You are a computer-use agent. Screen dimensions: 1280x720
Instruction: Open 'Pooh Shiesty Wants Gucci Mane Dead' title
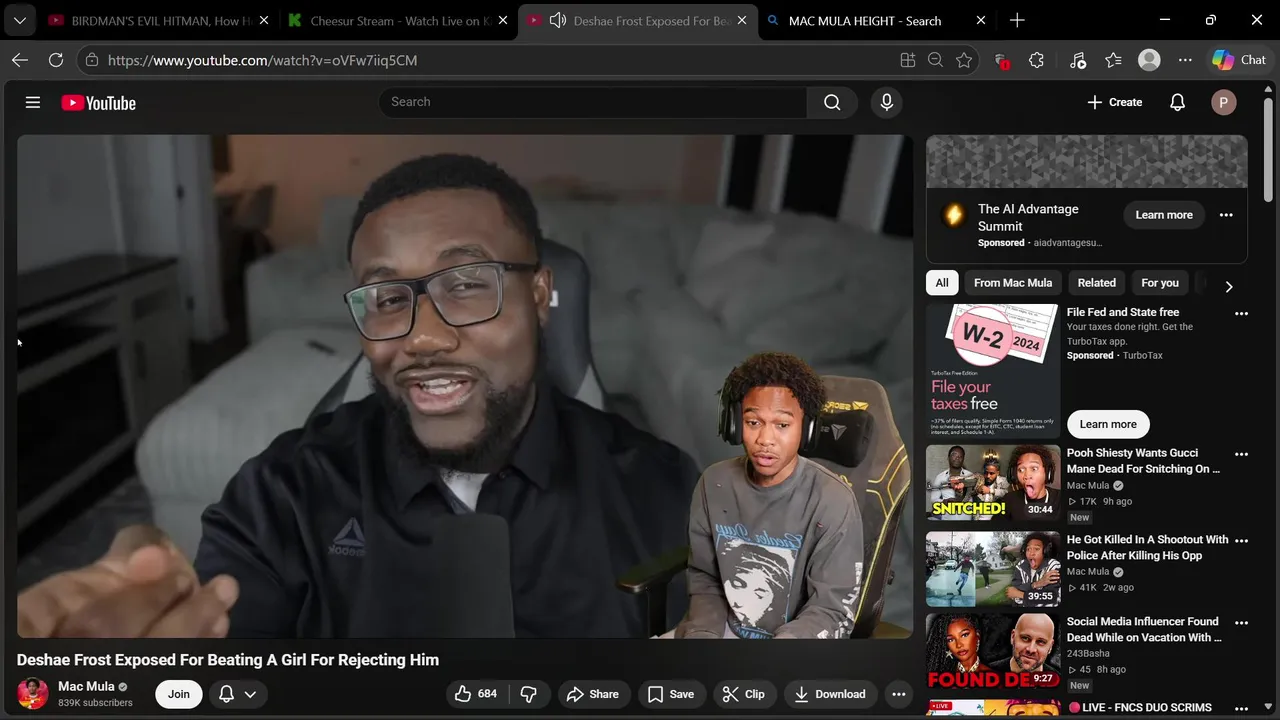1143,461
